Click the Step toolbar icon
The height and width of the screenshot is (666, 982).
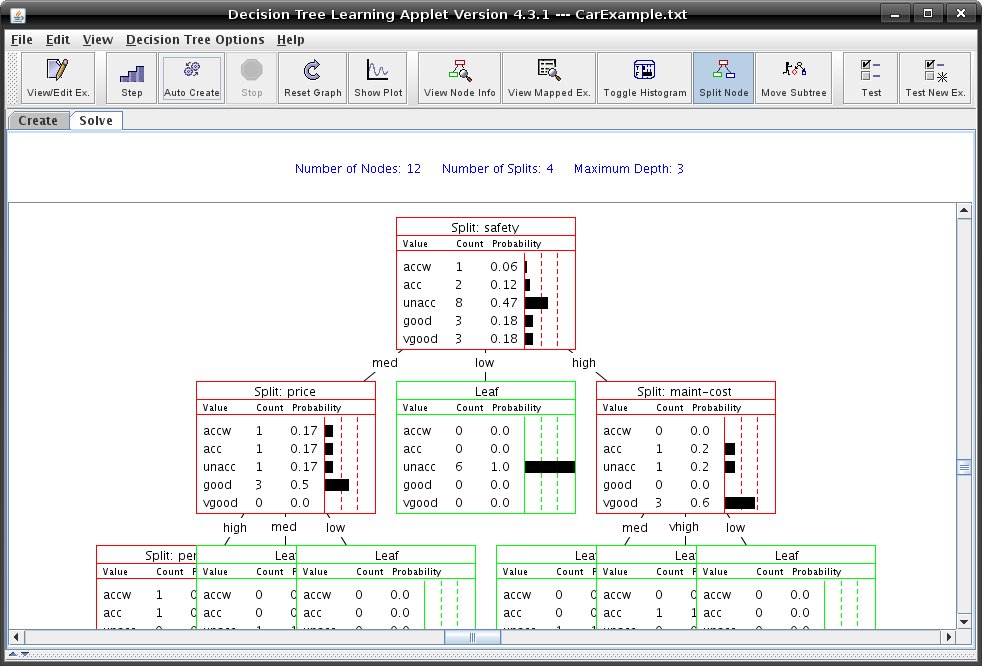click(x=132, y=78)
